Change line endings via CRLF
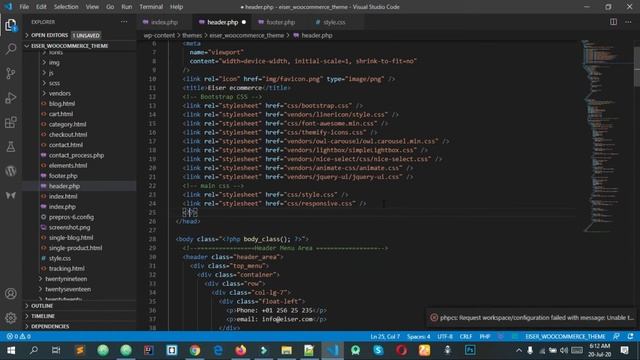 [x=466, y=336]
